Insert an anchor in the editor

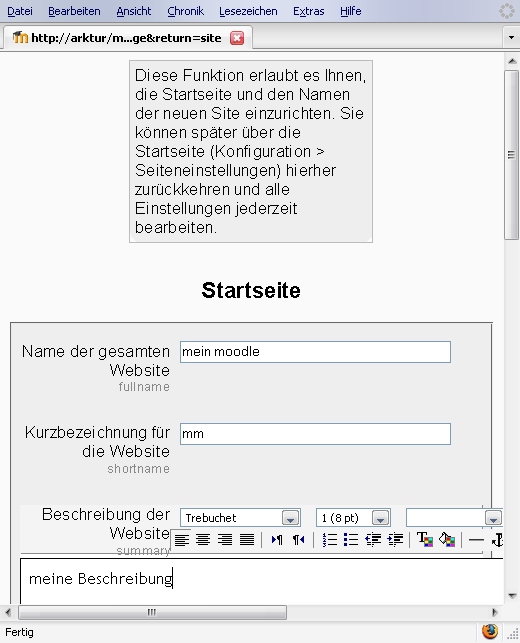coord(497,540)
